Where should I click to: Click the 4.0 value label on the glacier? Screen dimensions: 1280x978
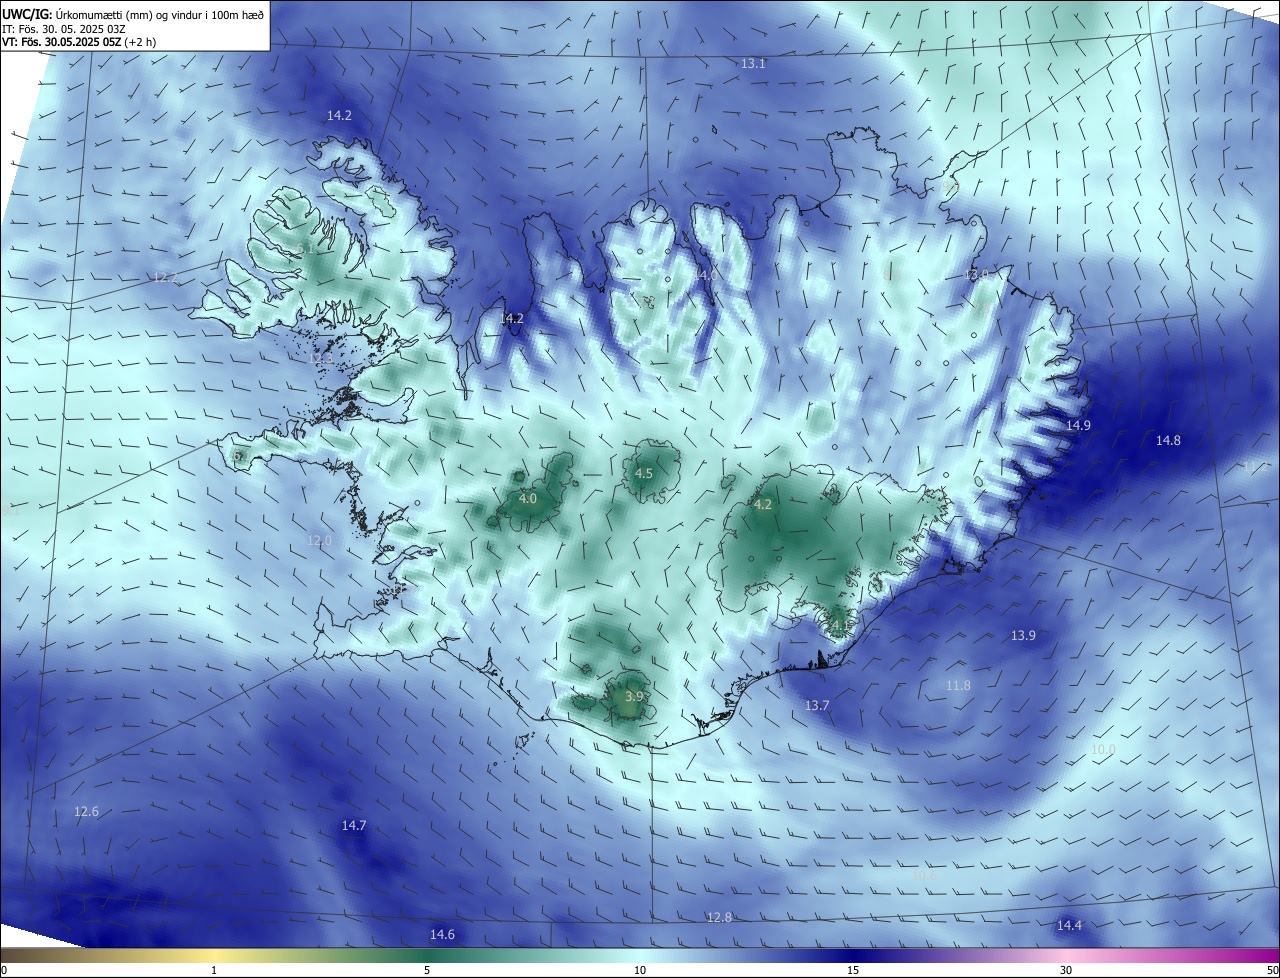pos(528,498)
